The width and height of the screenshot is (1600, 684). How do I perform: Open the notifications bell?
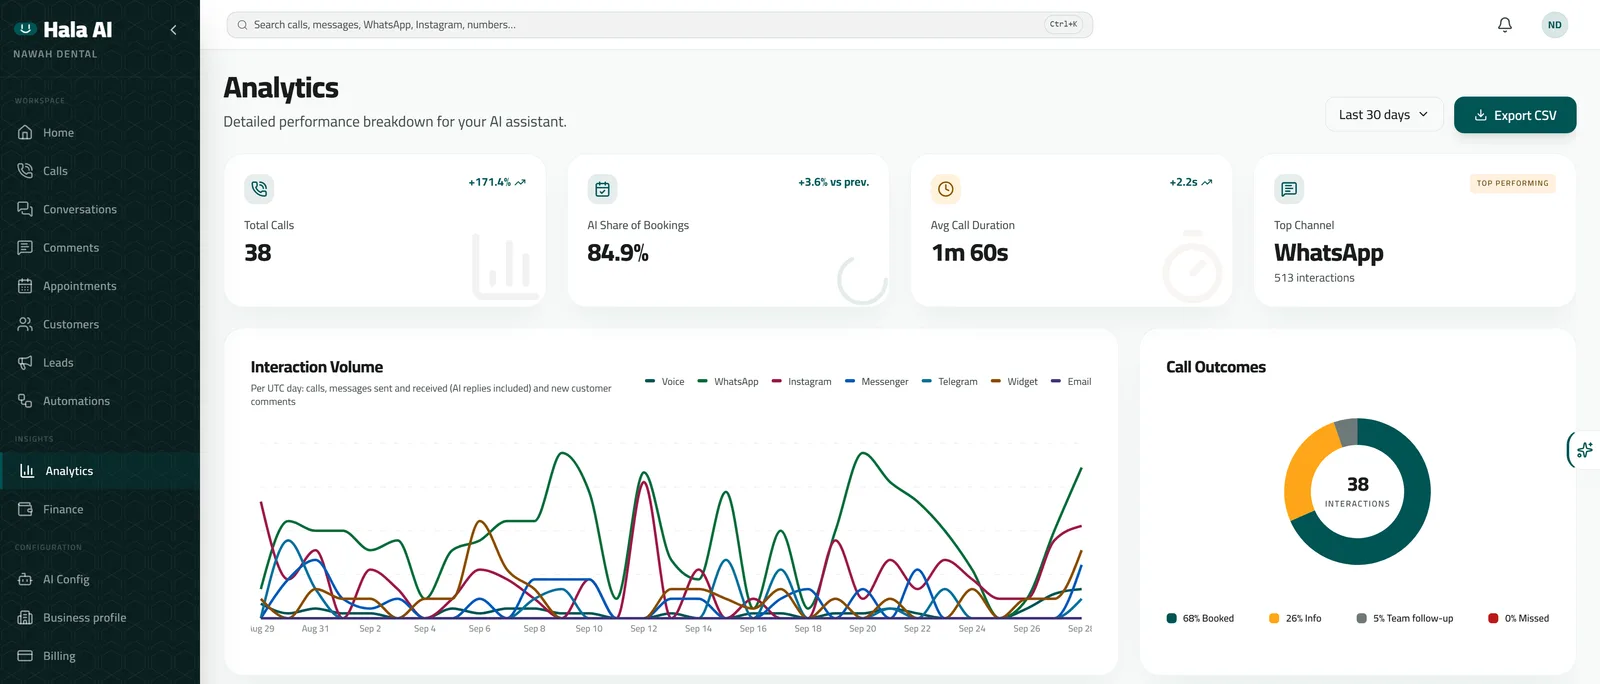coord(1505,25)
